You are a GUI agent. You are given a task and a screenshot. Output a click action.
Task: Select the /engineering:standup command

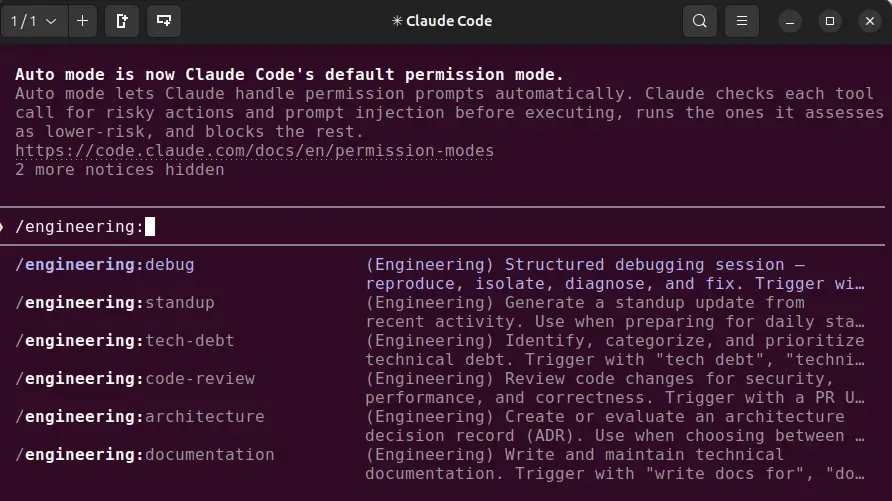(115, 303)
